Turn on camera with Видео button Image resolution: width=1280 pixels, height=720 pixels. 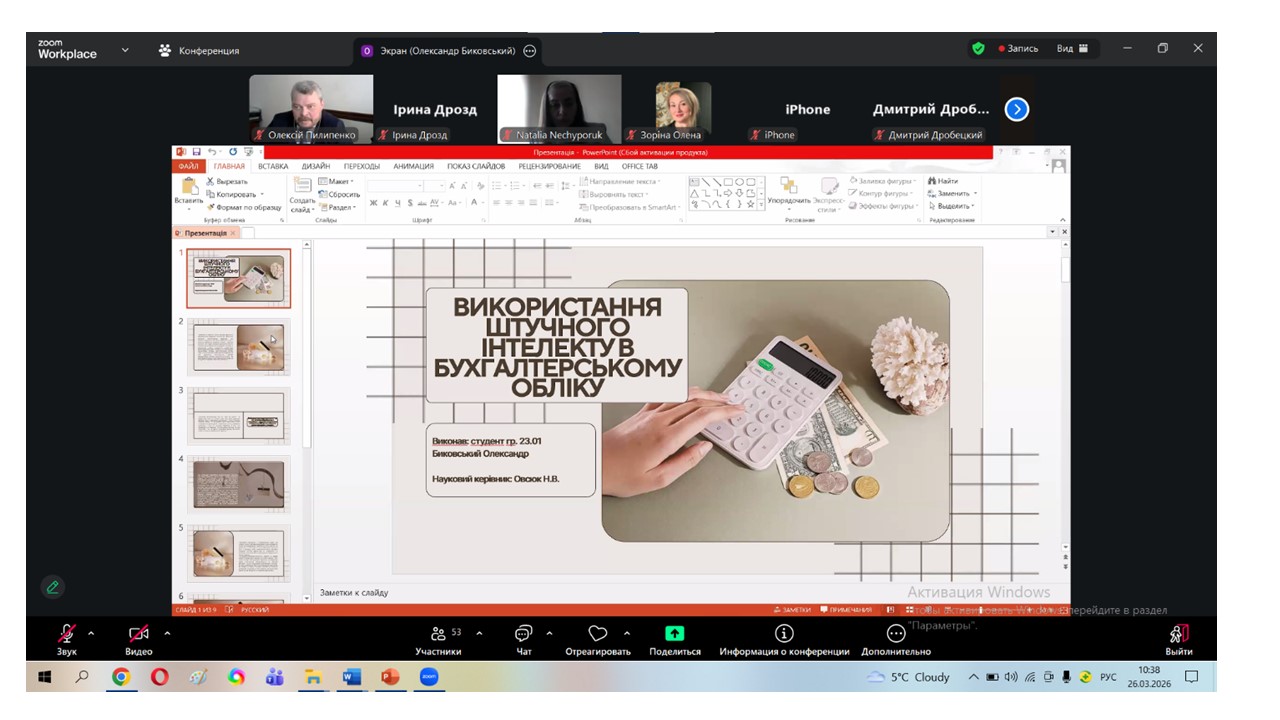139,634
